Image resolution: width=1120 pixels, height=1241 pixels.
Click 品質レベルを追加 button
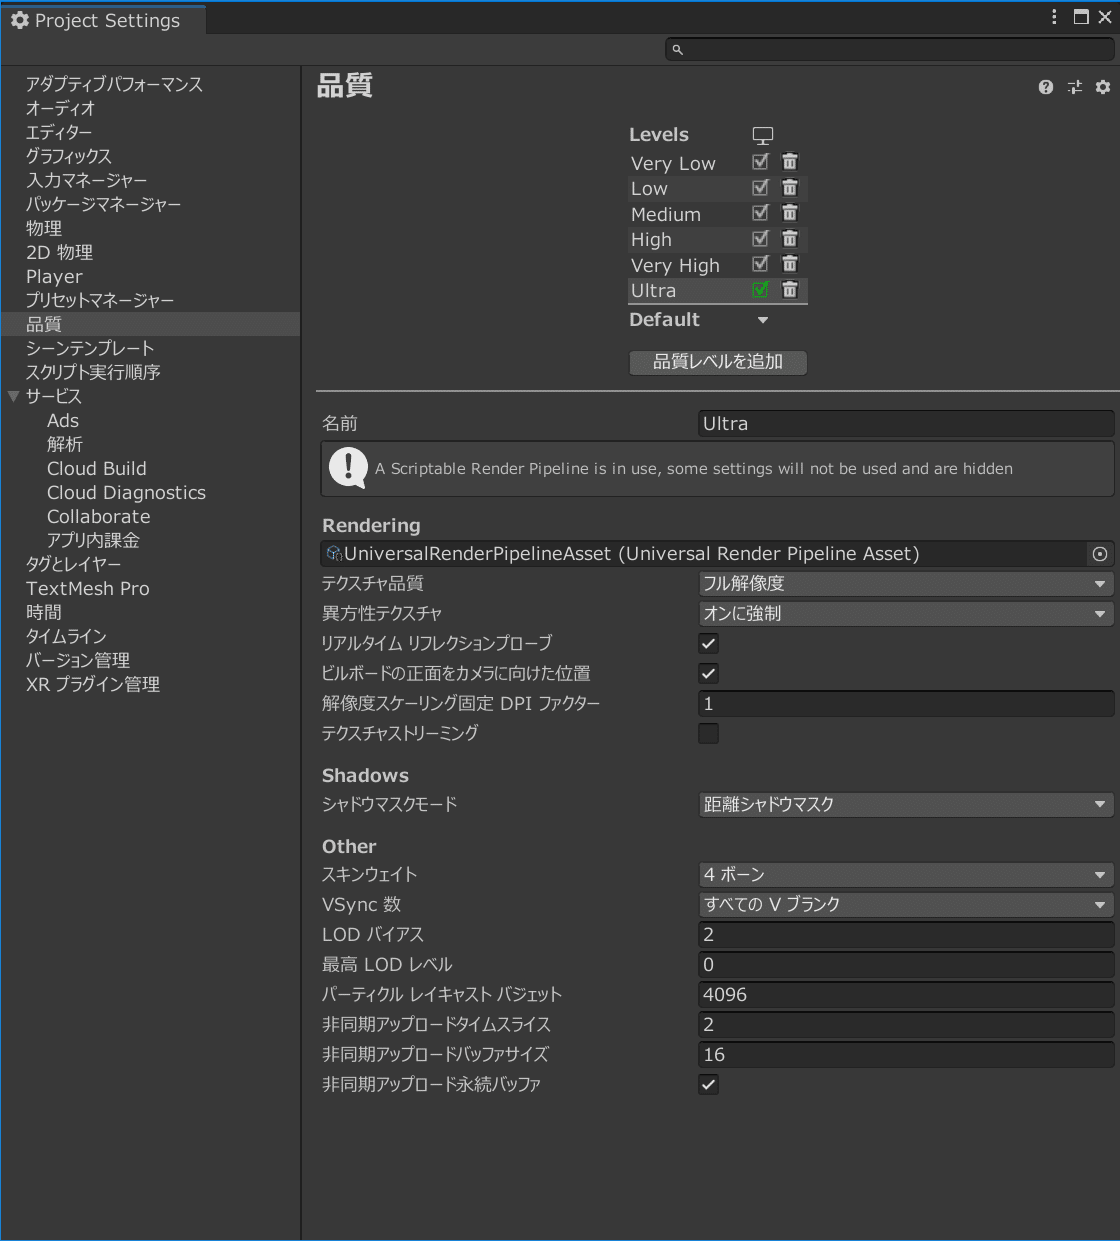[x=718, y=362]
